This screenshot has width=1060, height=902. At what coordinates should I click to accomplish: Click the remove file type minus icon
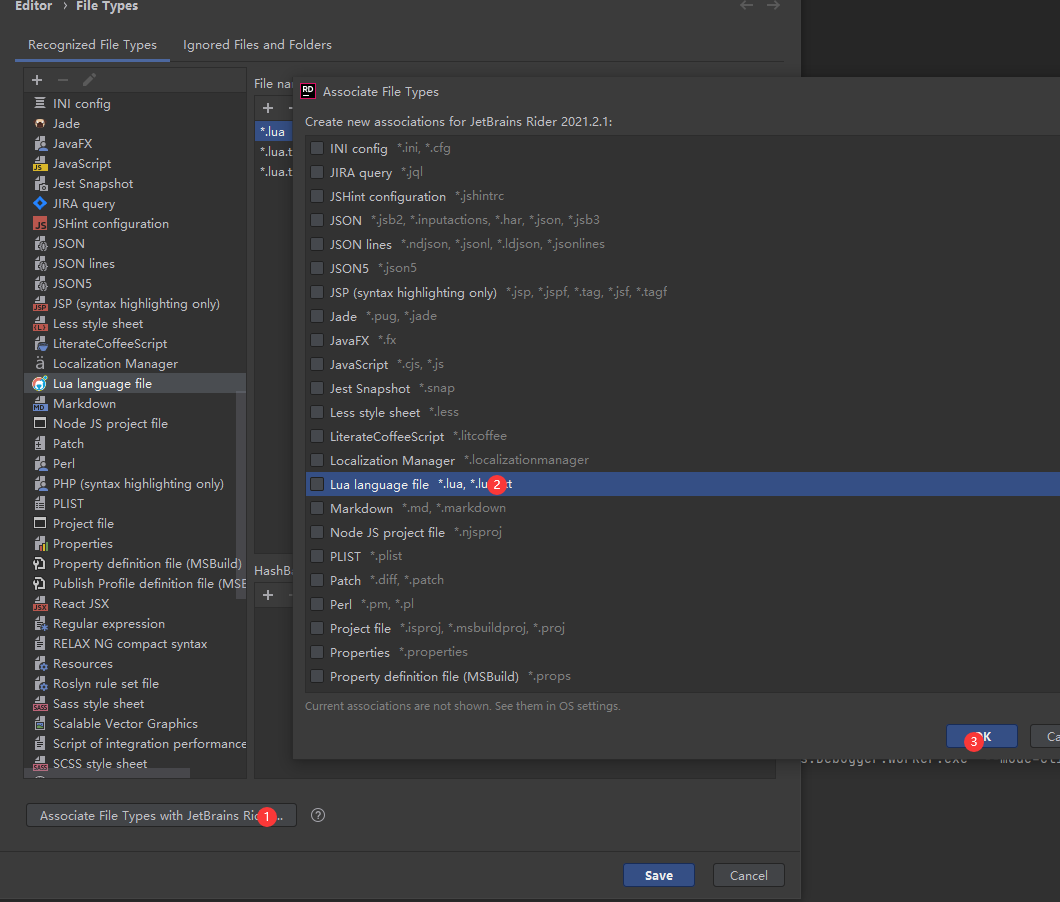pyautogui.click(x=63, y=80)
